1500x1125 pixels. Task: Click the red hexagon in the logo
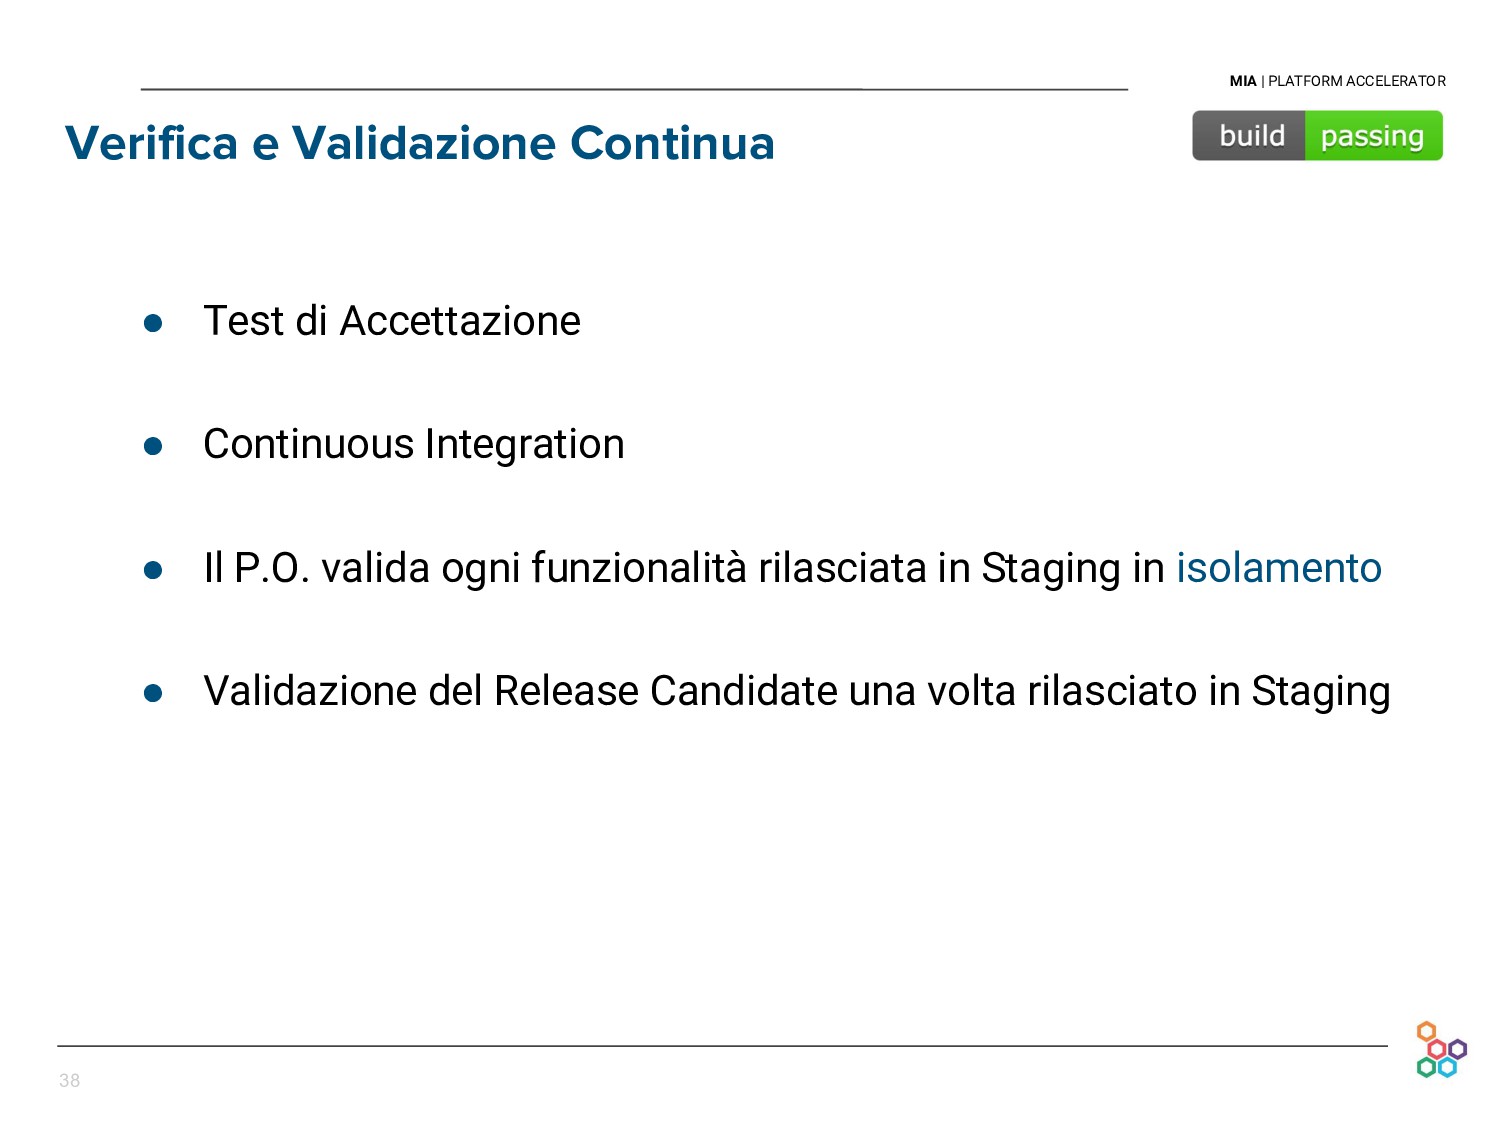(1437, 1049)
